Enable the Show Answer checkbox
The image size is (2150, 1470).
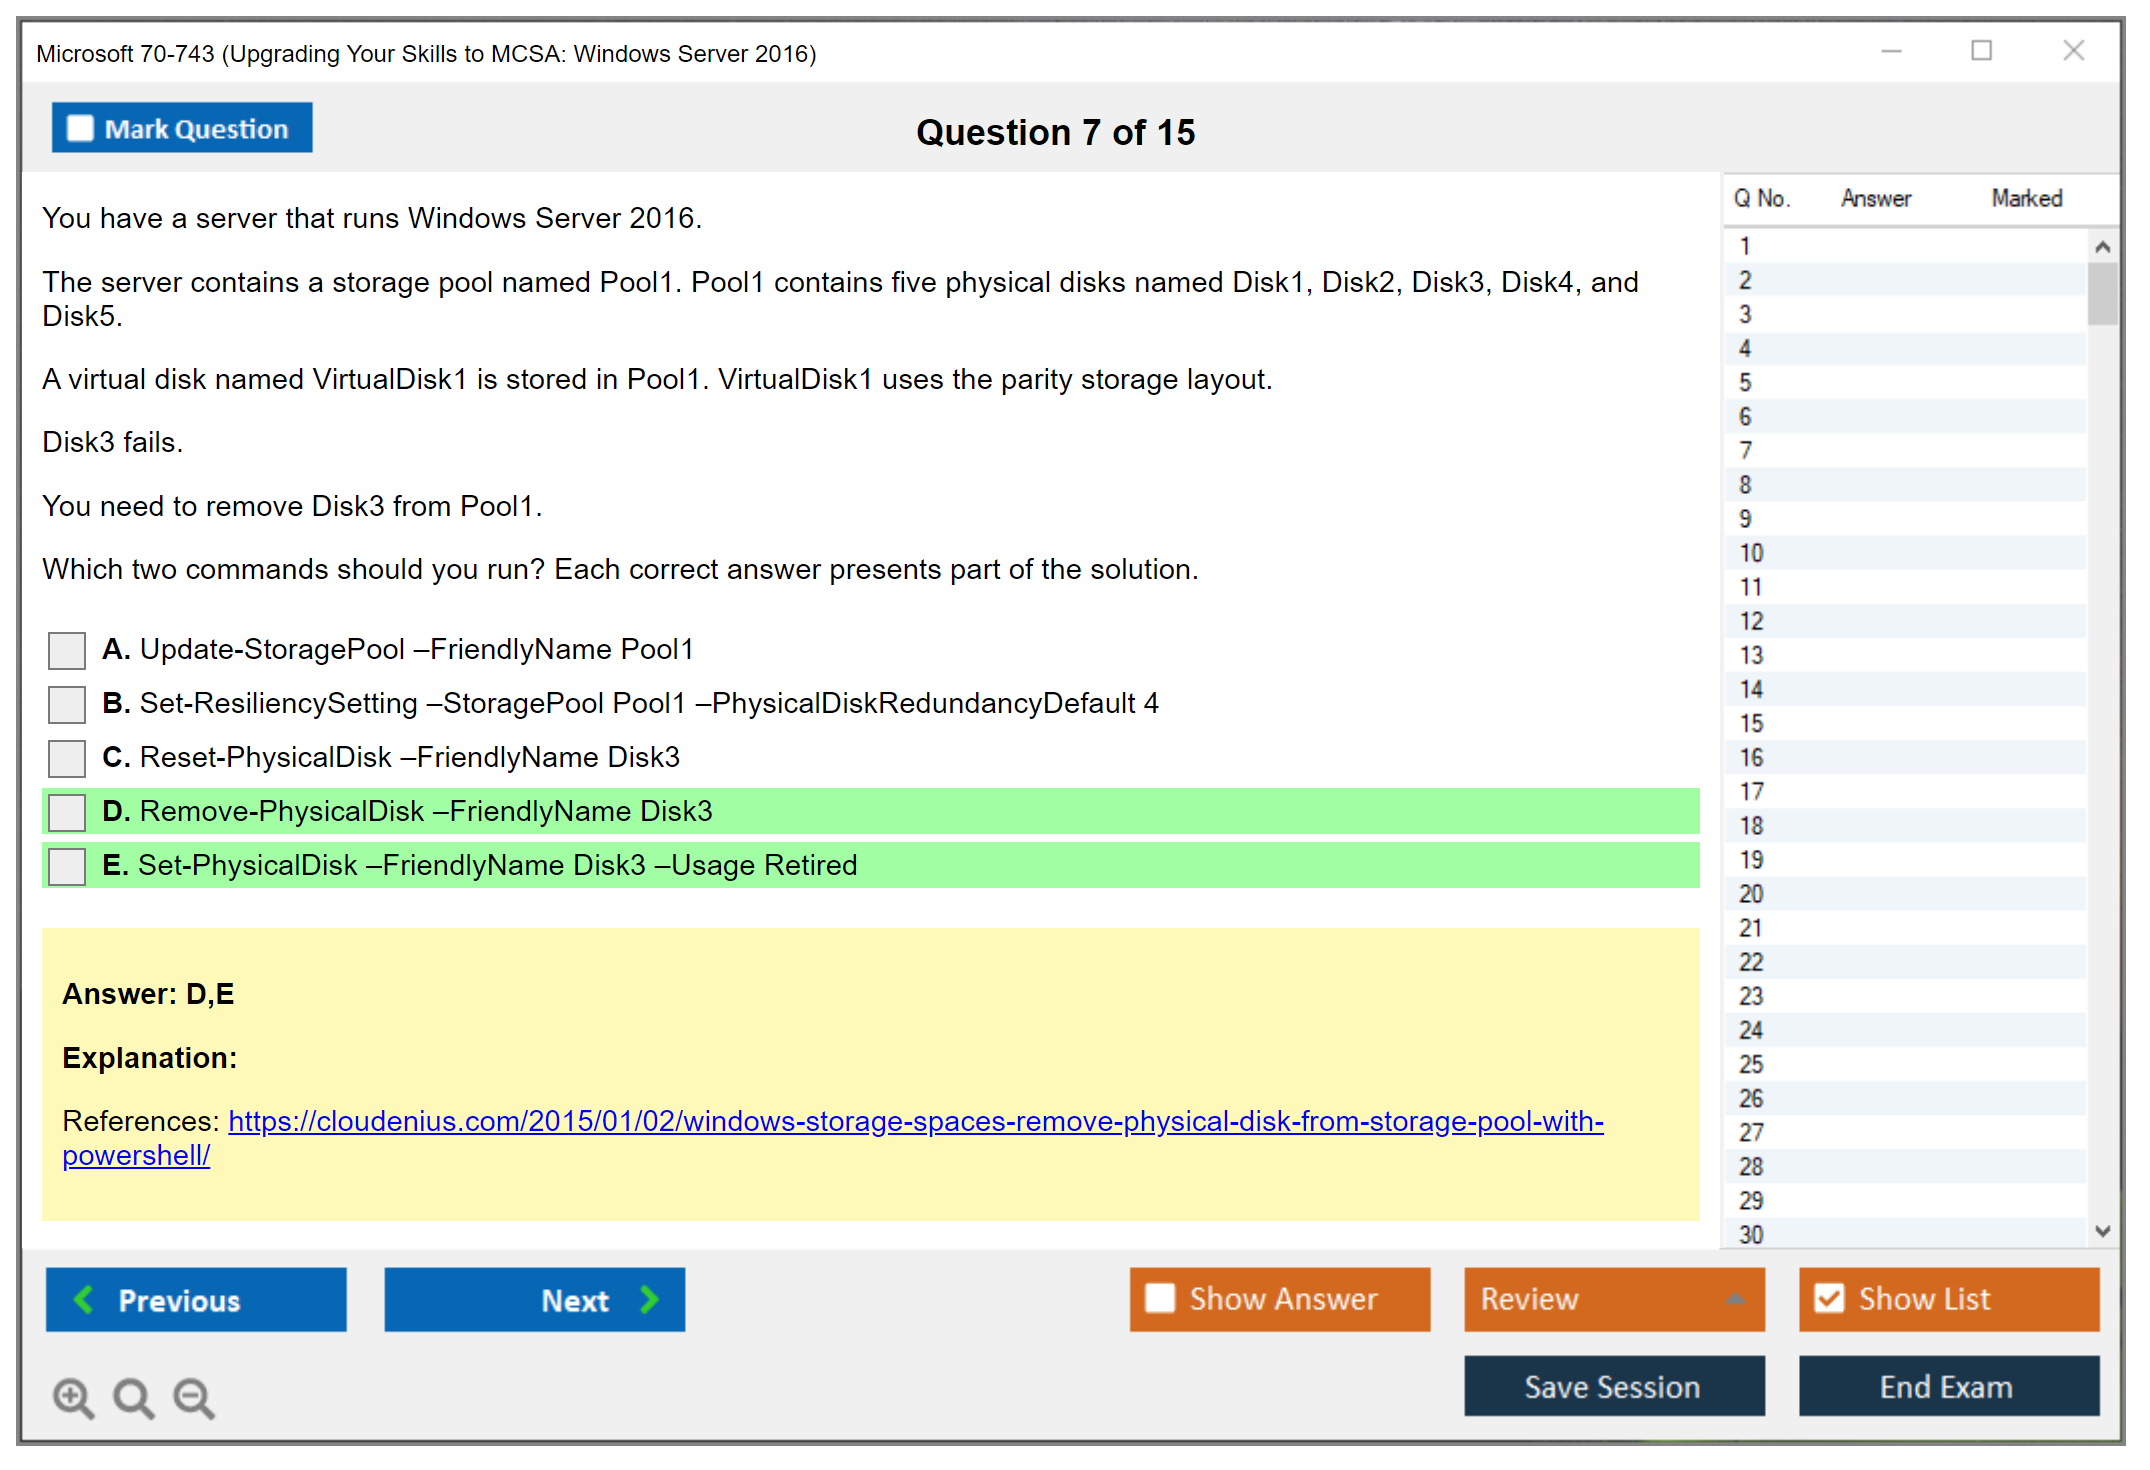1160,1298
